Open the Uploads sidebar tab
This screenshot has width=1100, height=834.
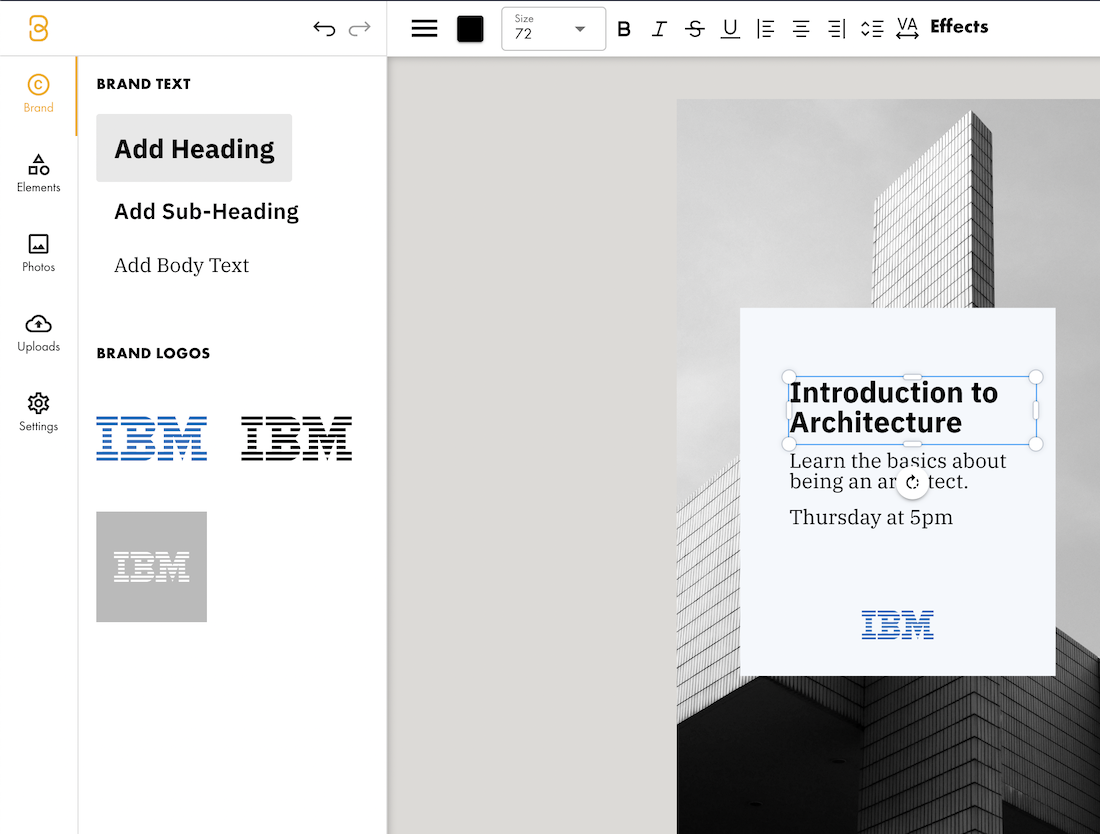point(38,332)
